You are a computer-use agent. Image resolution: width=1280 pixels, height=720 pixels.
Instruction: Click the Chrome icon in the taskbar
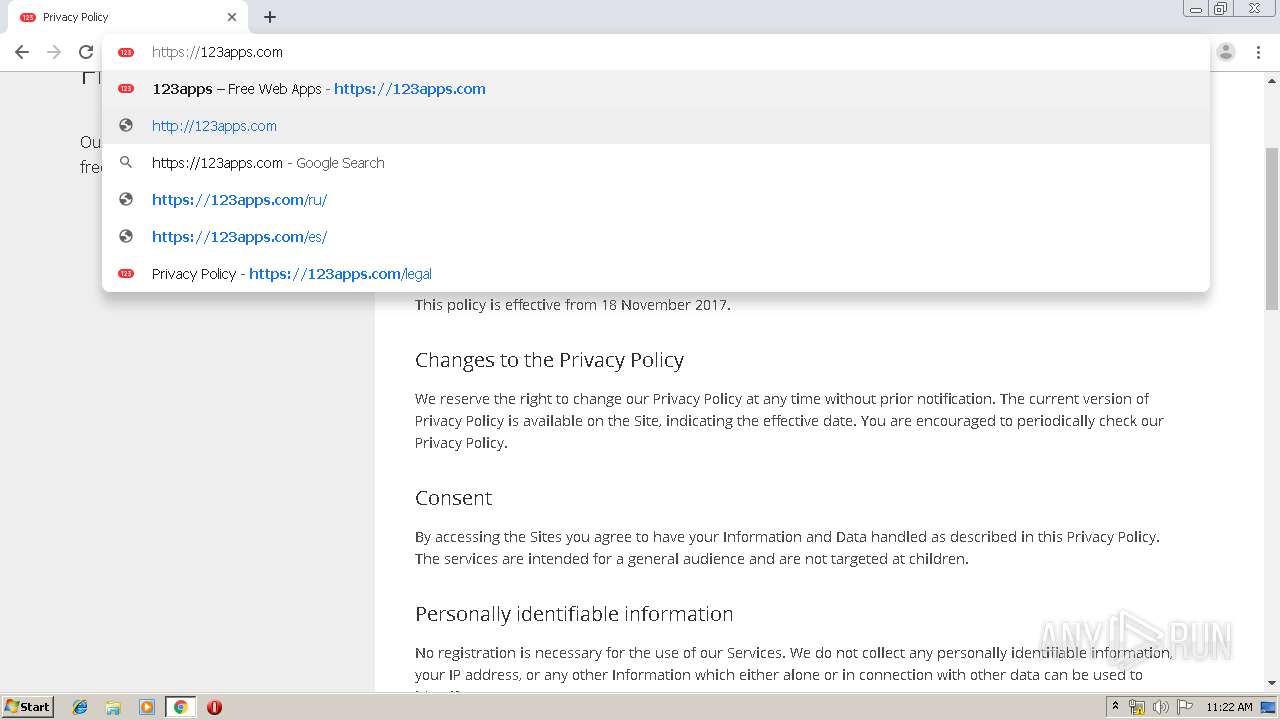pyautogui.click(x=180, y=707)
